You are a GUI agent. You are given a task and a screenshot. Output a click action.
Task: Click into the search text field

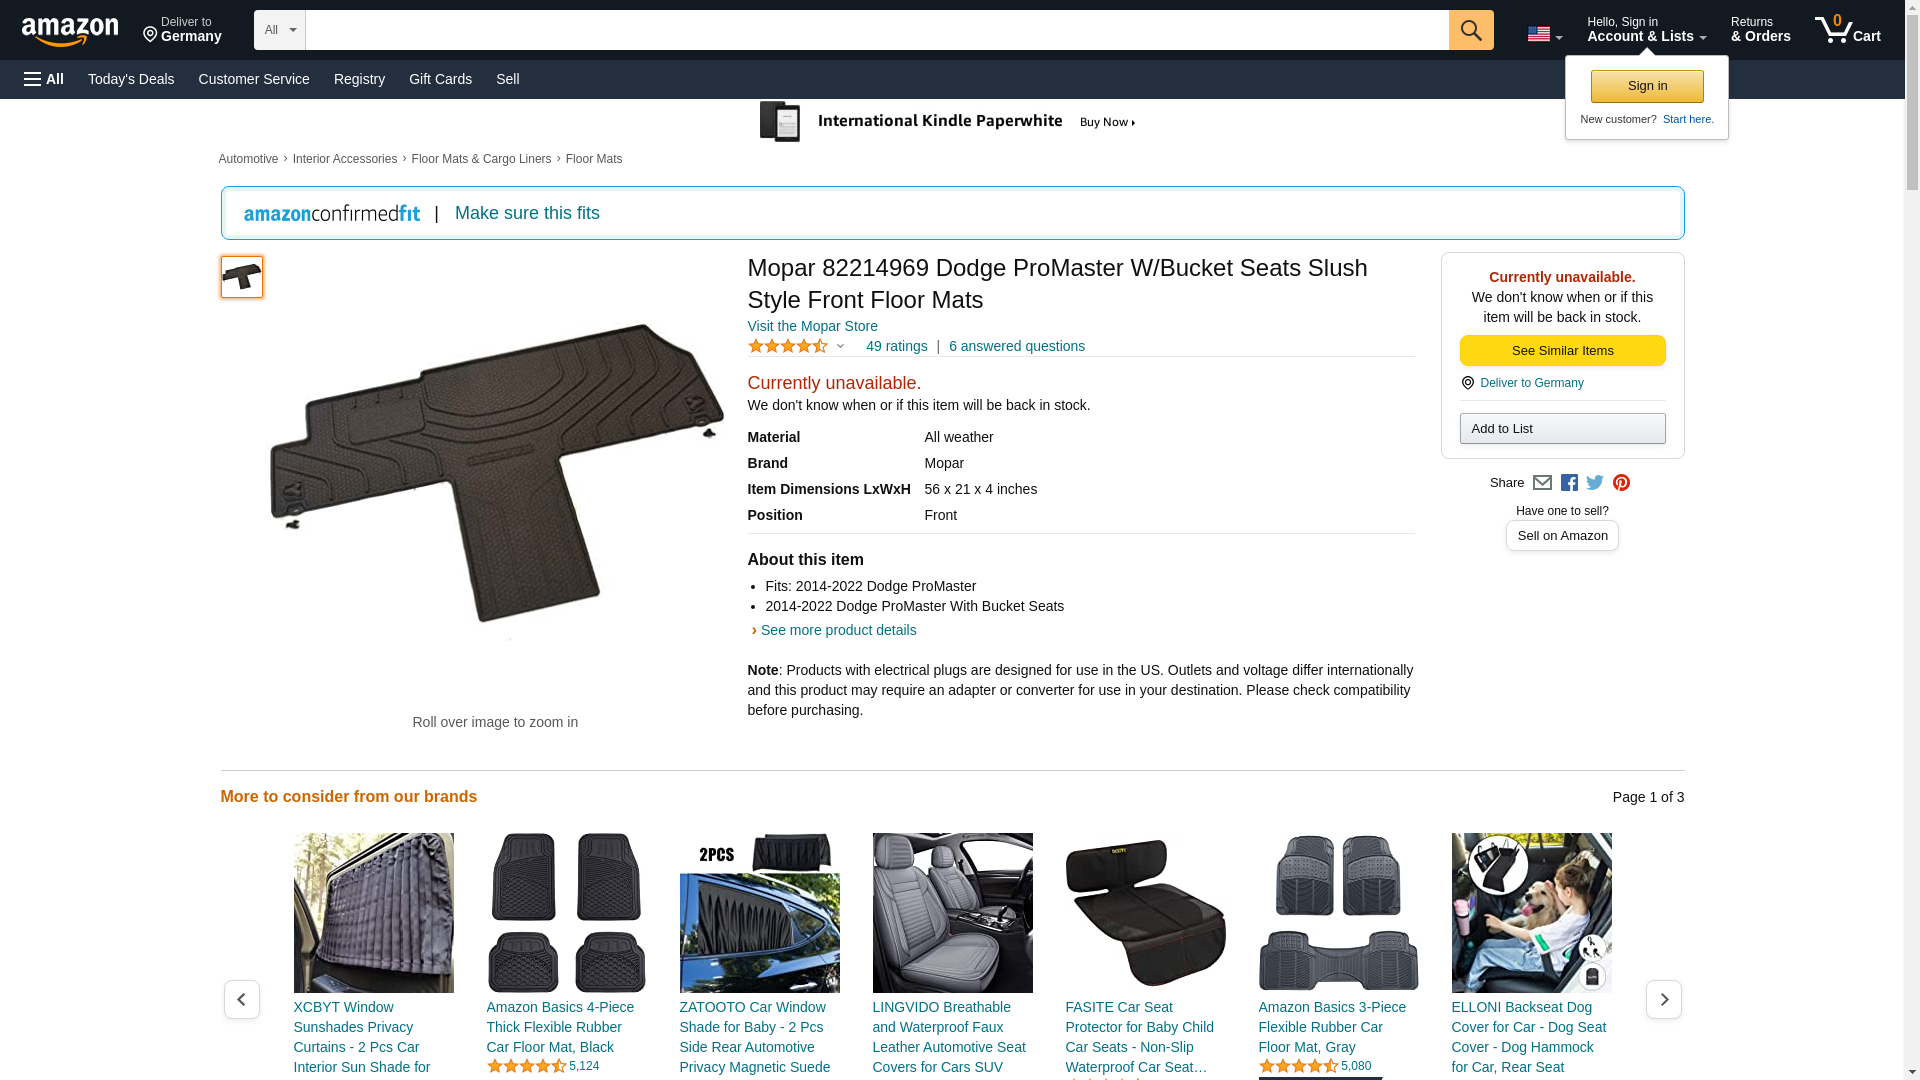pos(876,30)
